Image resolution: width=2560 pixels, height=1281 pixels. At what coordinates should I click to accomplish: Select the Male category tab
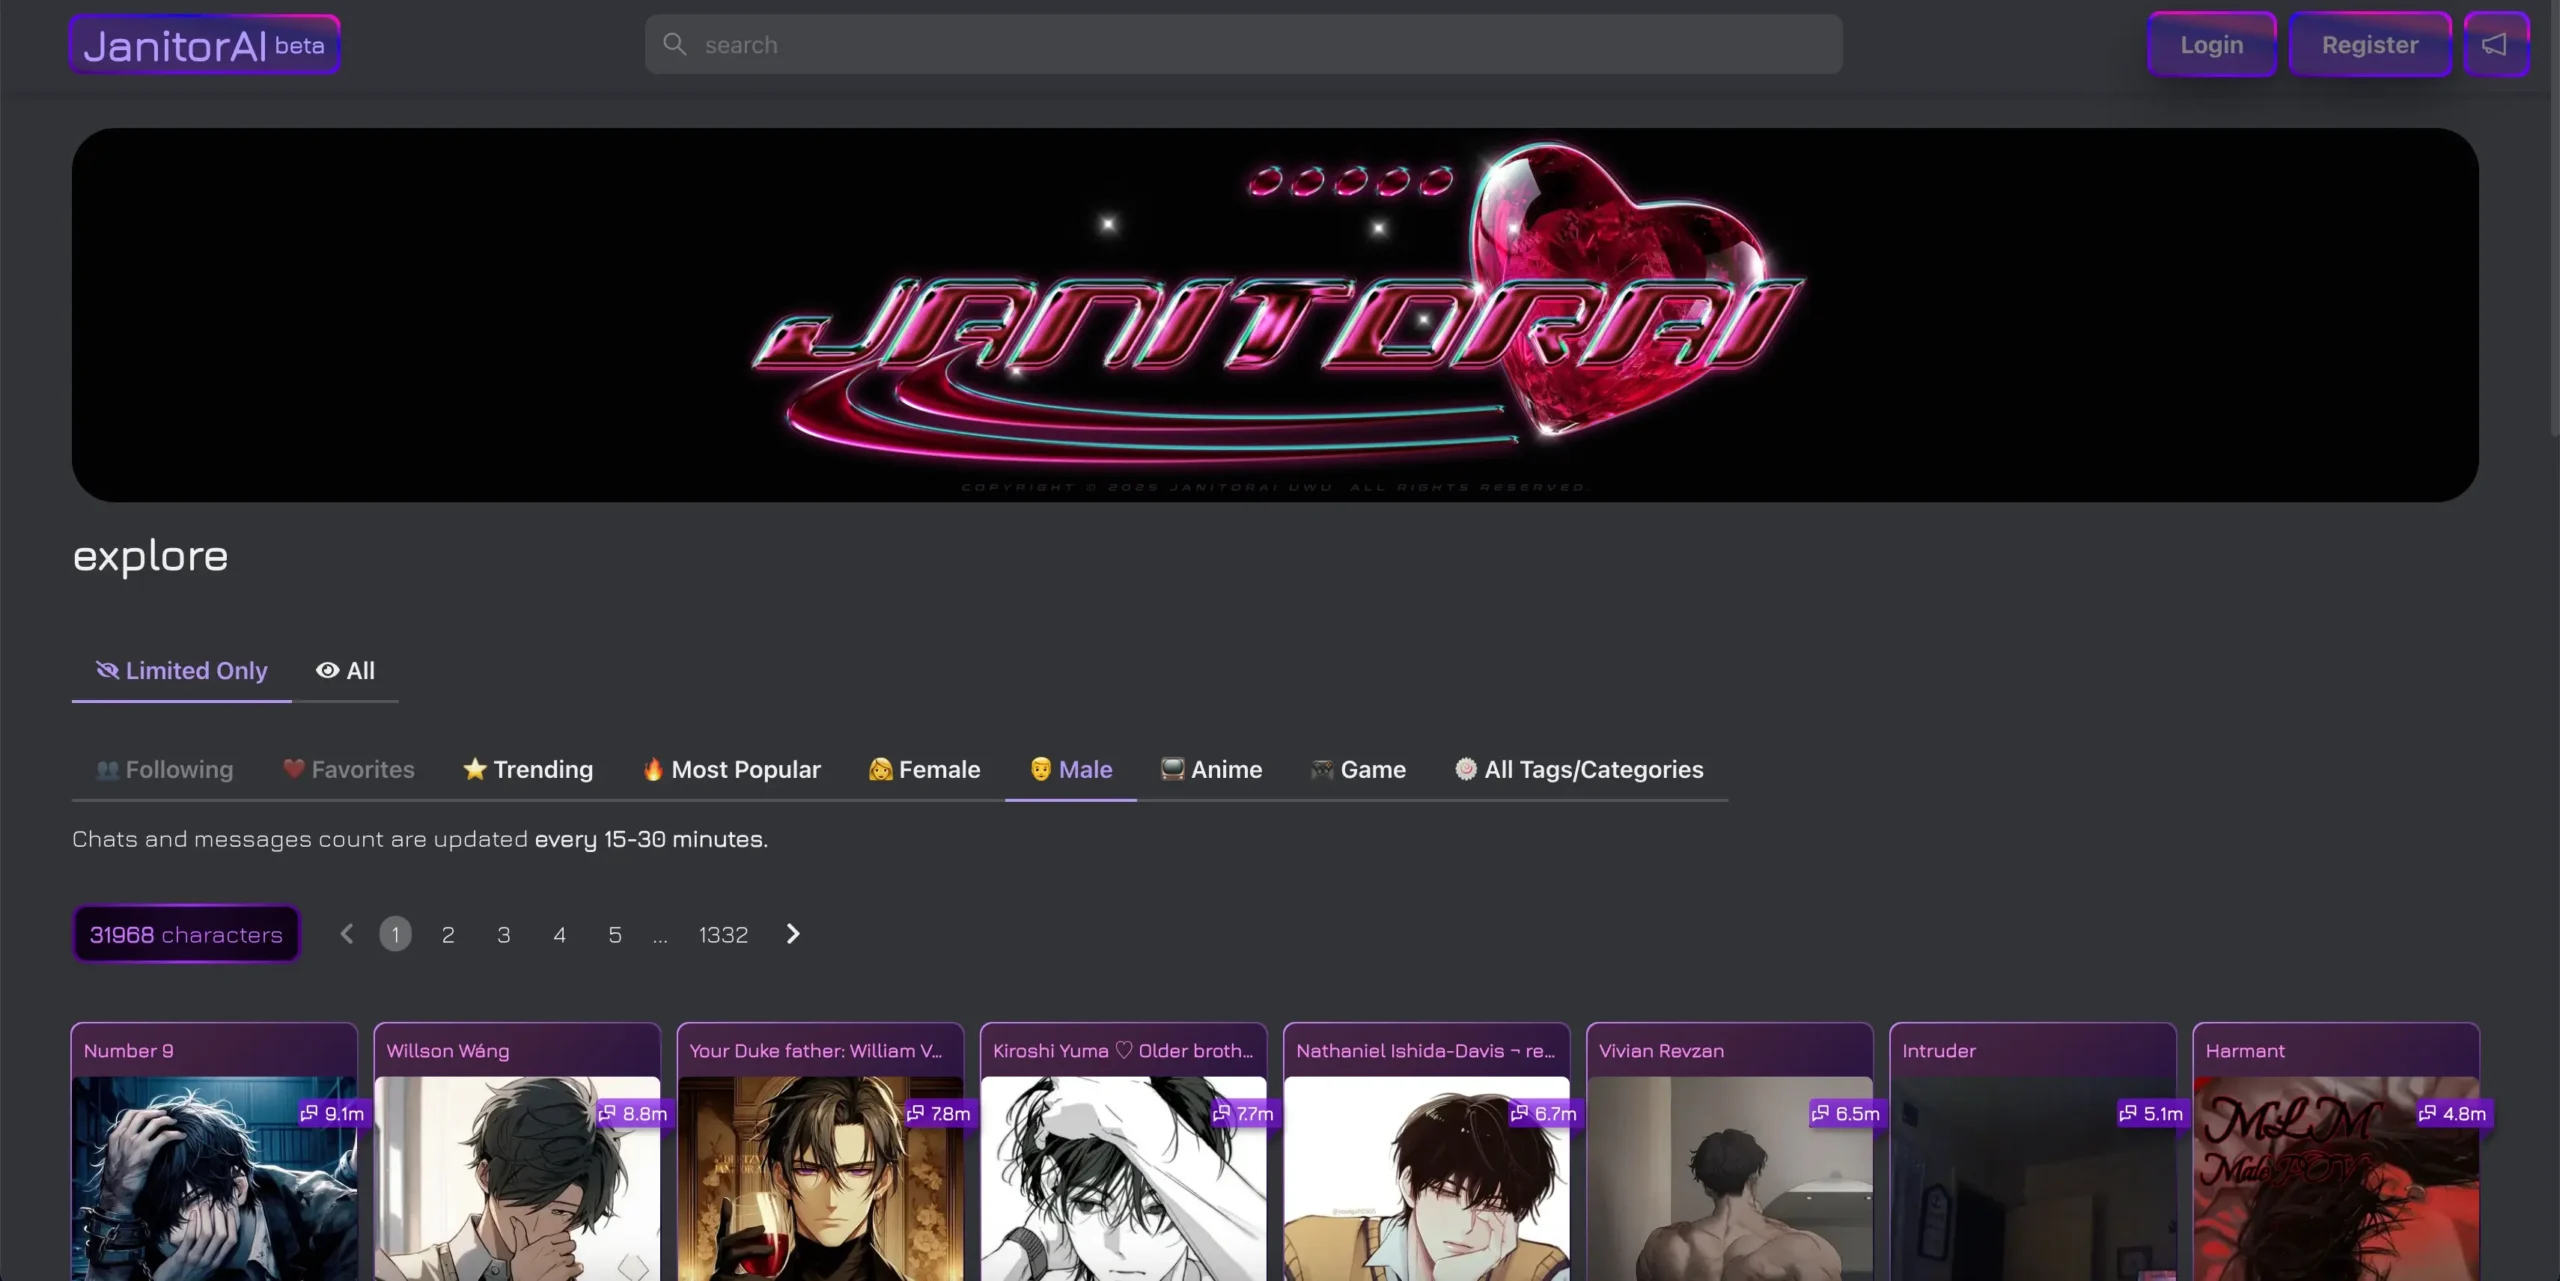(x=1071, y=770)
